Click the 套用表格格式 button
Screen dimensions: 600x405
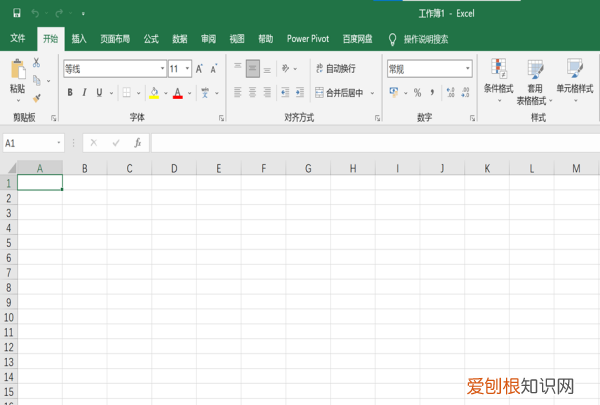coord(535,82)
